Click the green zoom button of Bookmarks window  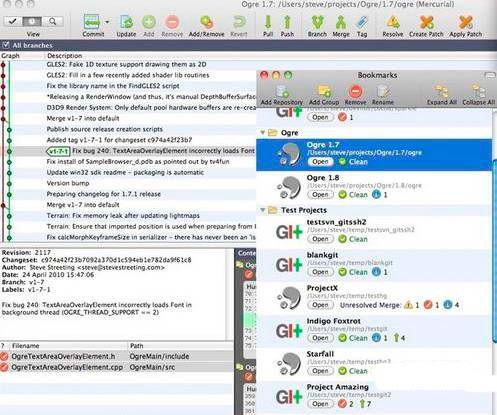(288, 75)
